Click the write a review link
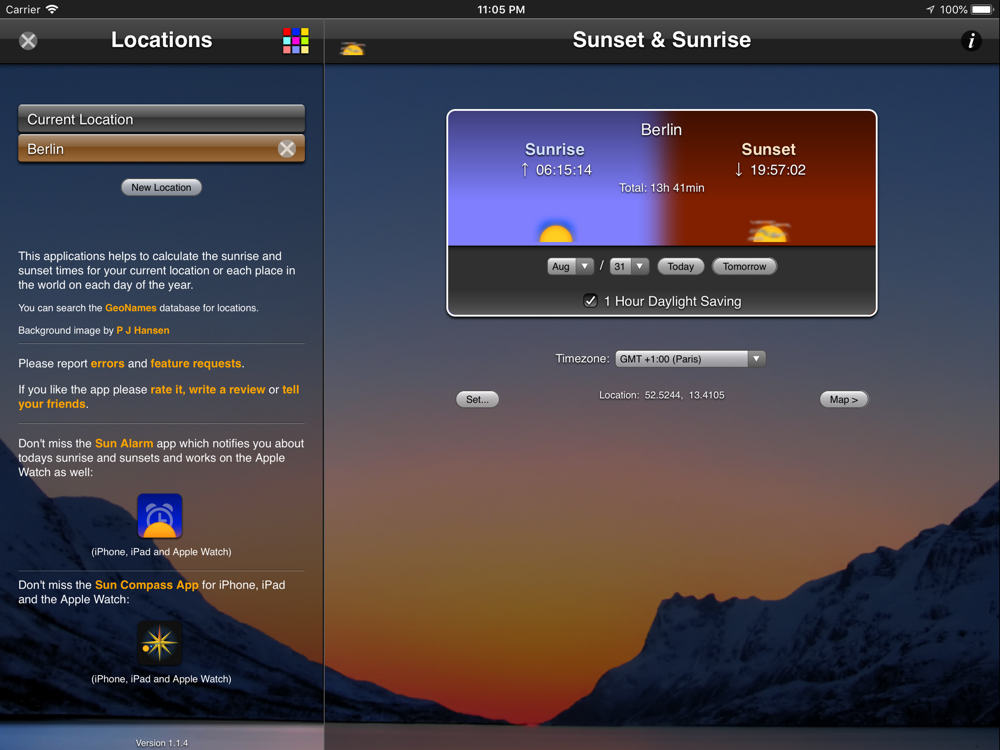This screenshot has height=750, width=1000. point(227,390)
